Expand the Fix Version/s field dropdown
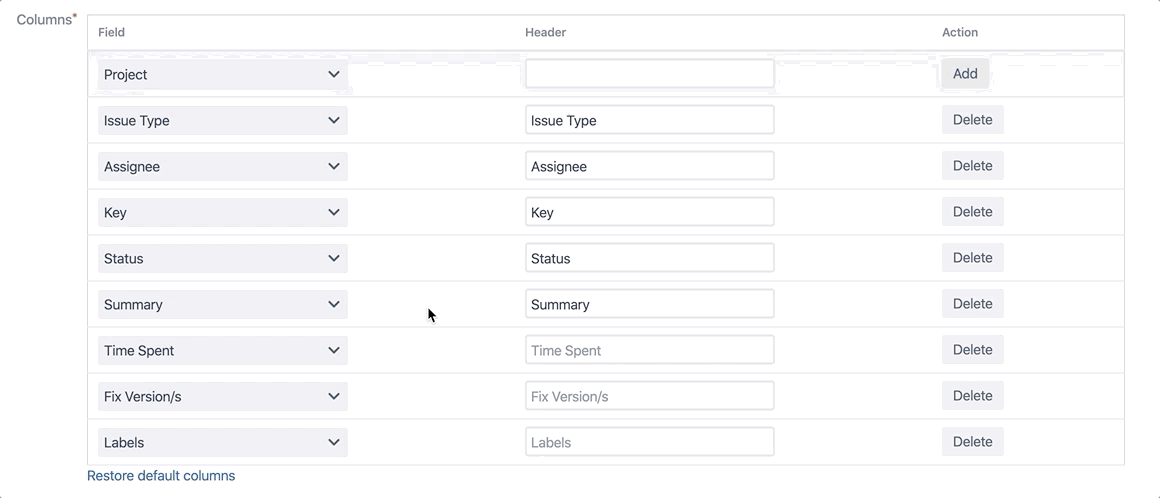The width and height of the screenshot is (1160, 498). click(222, 396)
